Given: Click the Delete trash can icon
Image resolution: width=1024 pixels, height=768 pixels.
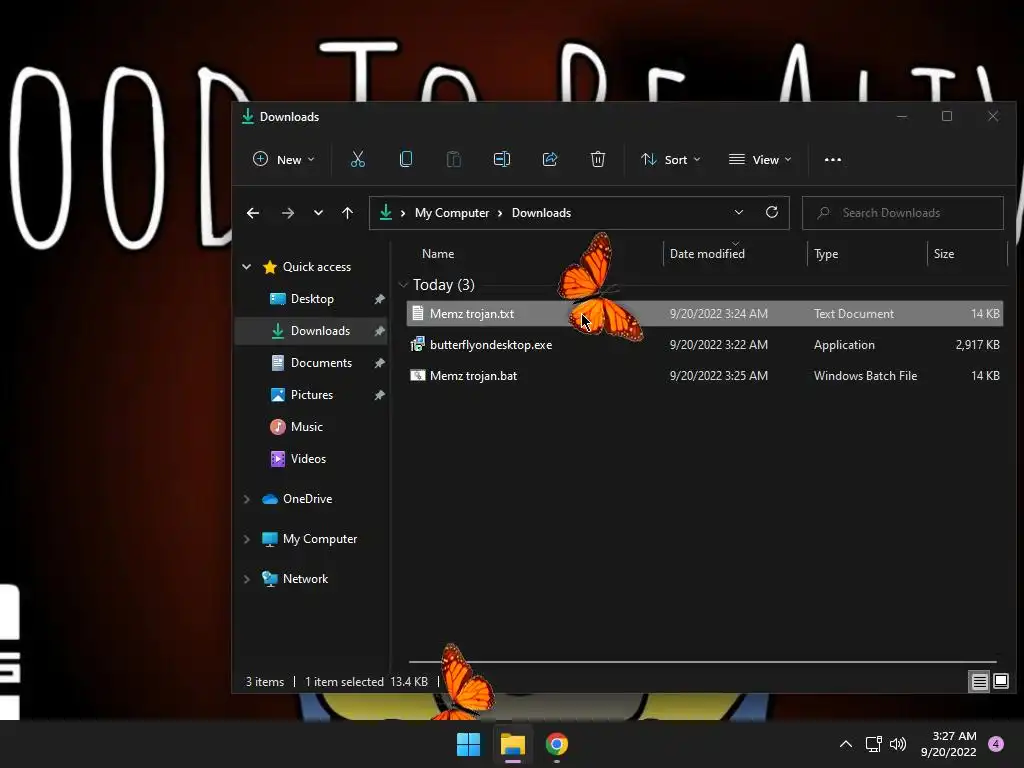Looking at the screenshot, I should tap(598, 159).
